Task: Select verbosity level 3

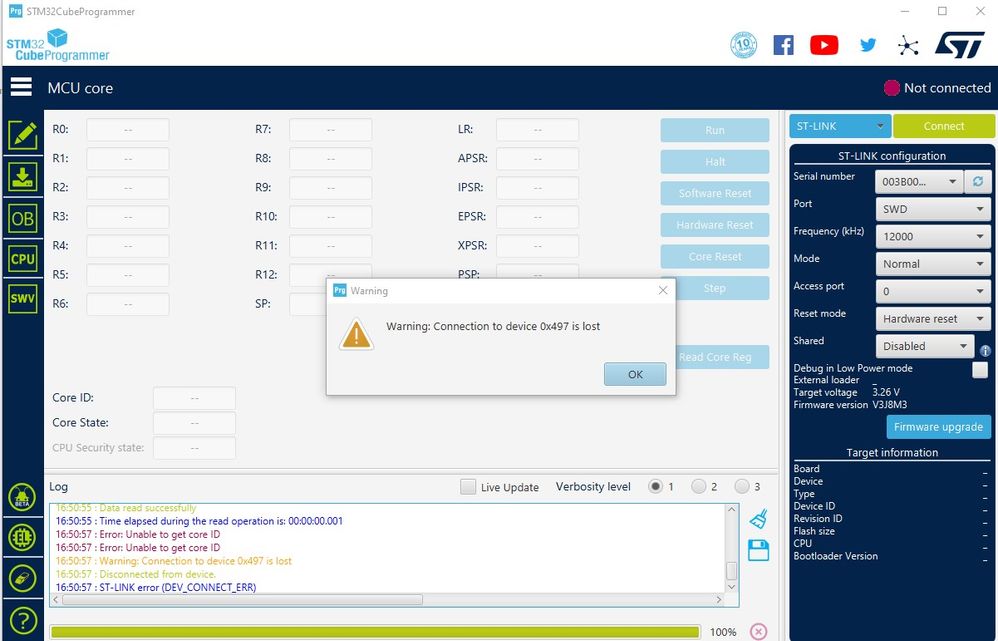Action: pos(741,486)
